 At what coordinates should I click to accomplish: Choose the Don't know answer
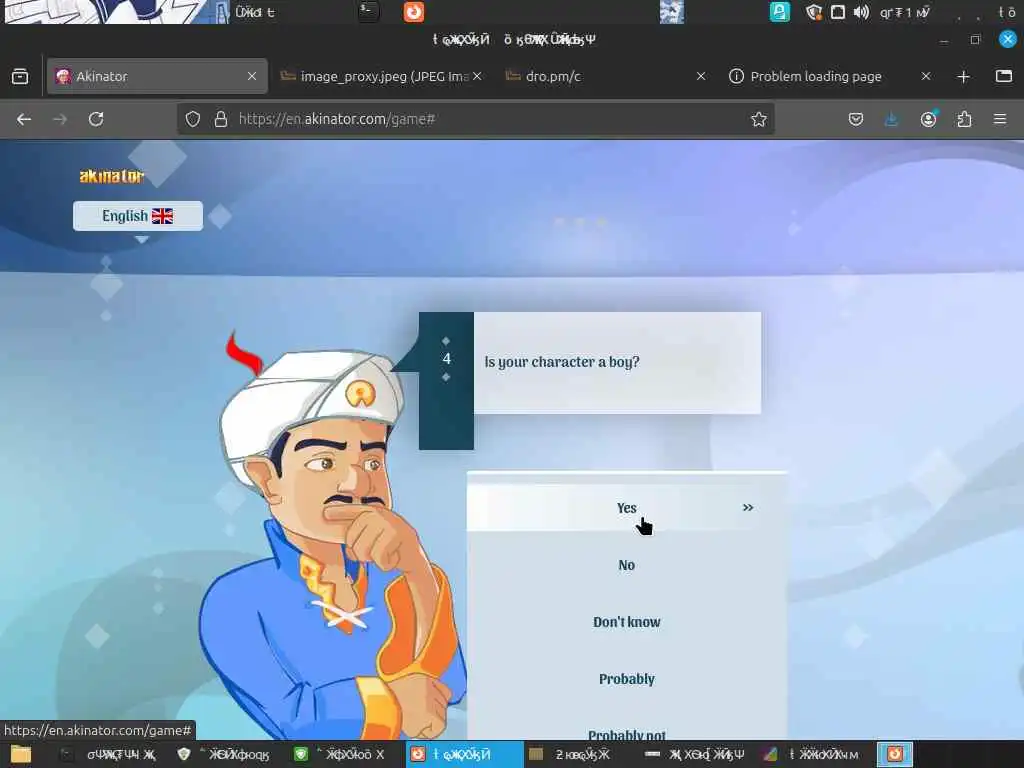[627, 622]
